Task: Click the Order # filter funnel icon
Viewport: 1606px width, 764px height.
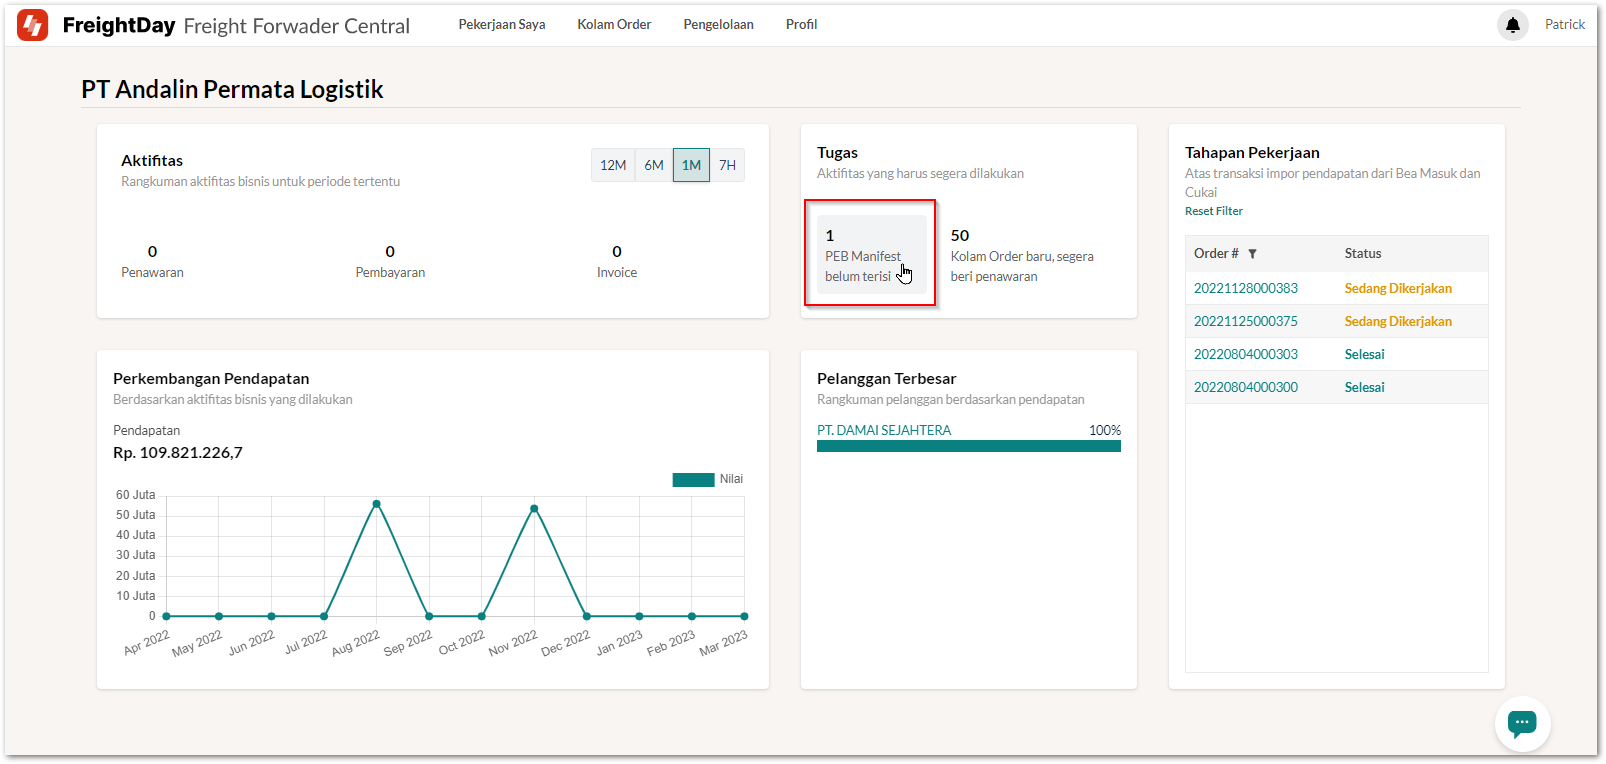Action: (x=1252, y=254)
